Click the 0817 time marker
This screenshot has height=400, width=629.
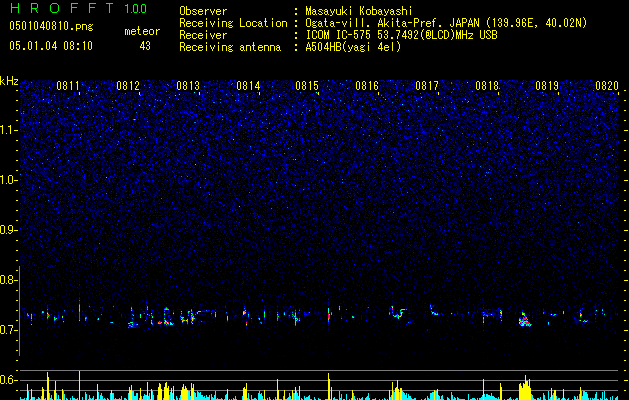[x=427, y=86]
